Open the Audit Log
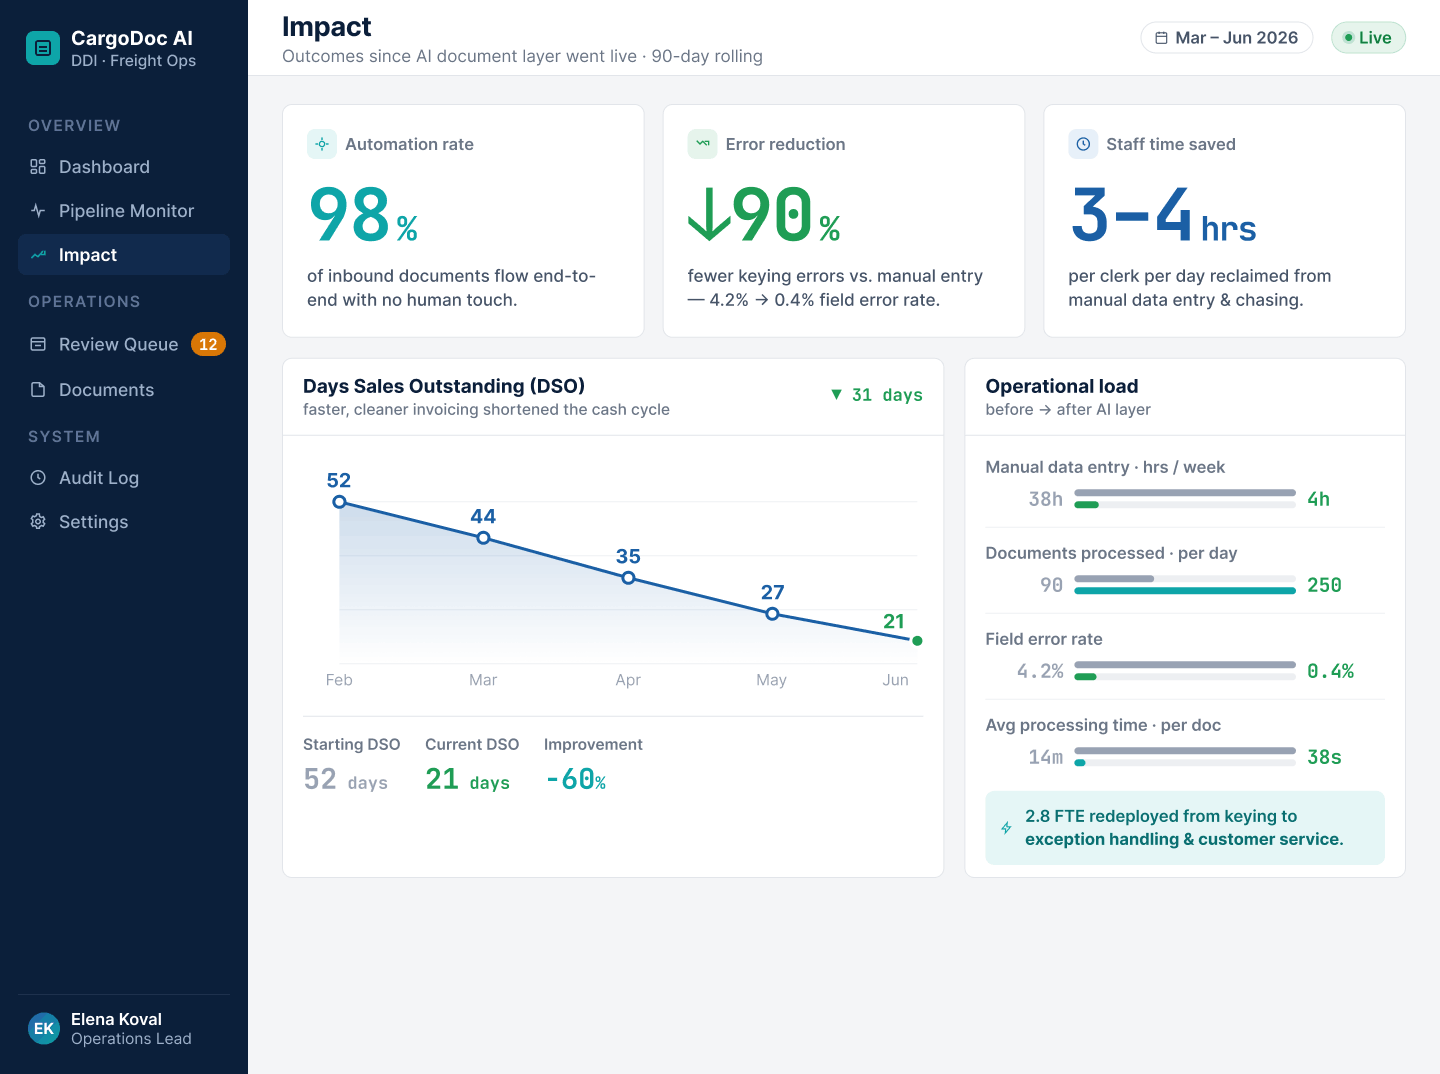The height and width of the screenshot is (1074, 1440). (124, 478)
